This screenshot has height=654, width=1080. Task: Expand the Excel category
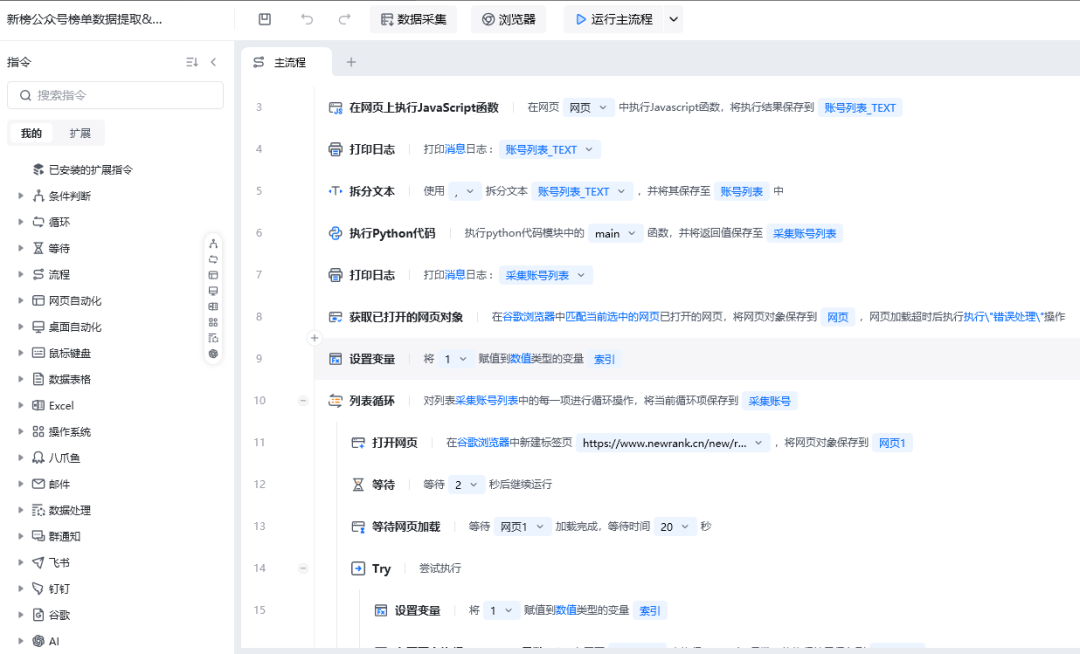coord(21,405)
